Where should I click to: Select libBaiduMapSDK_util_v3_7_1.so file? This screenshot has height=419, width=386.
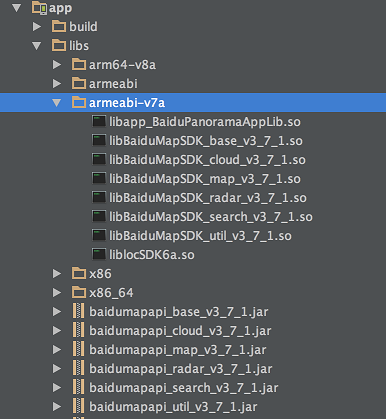click(x=200, y=236)
